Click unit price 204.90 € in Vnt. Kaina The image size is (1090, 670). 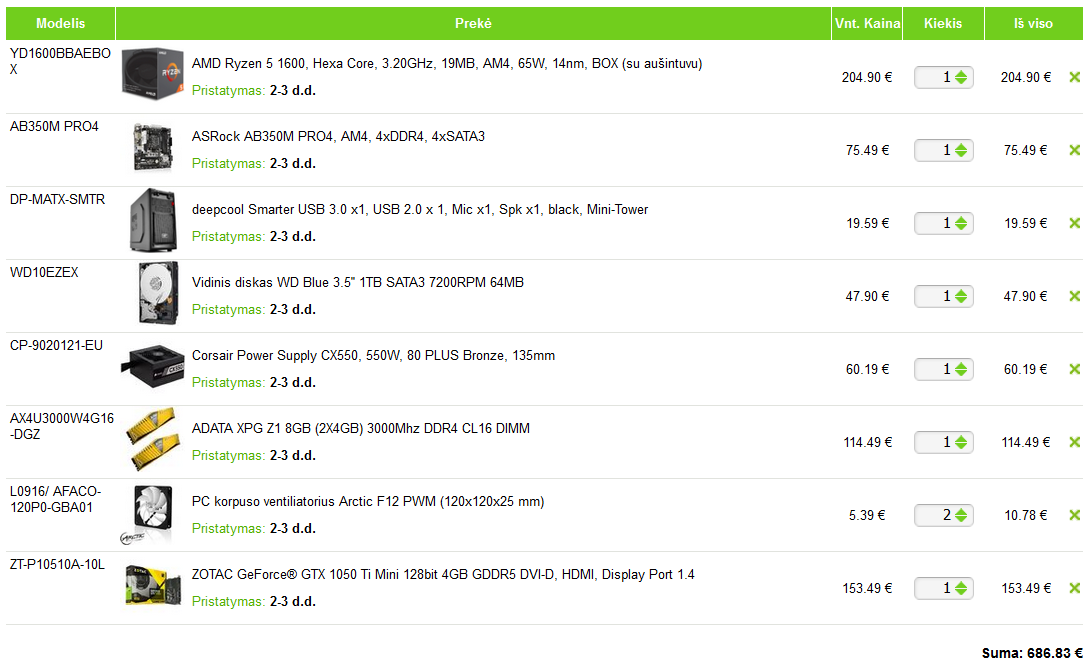pyautogui.click(x=867, y=77)
